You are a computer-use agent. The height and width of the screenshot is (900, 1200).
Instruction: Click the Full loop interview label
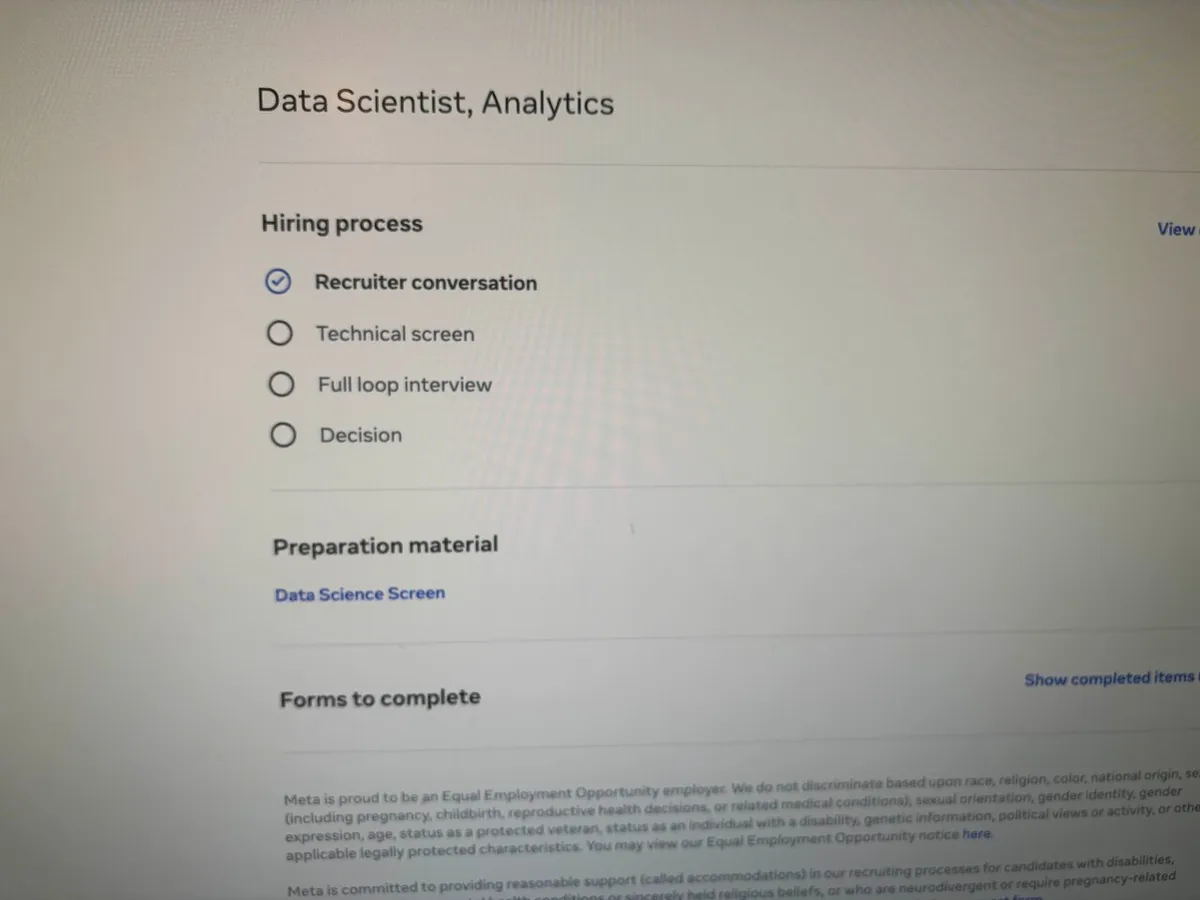click(405, 385)
